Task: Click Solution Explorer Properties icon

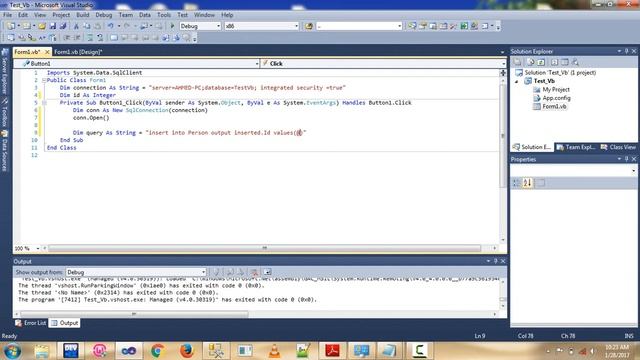Action: 518,62
